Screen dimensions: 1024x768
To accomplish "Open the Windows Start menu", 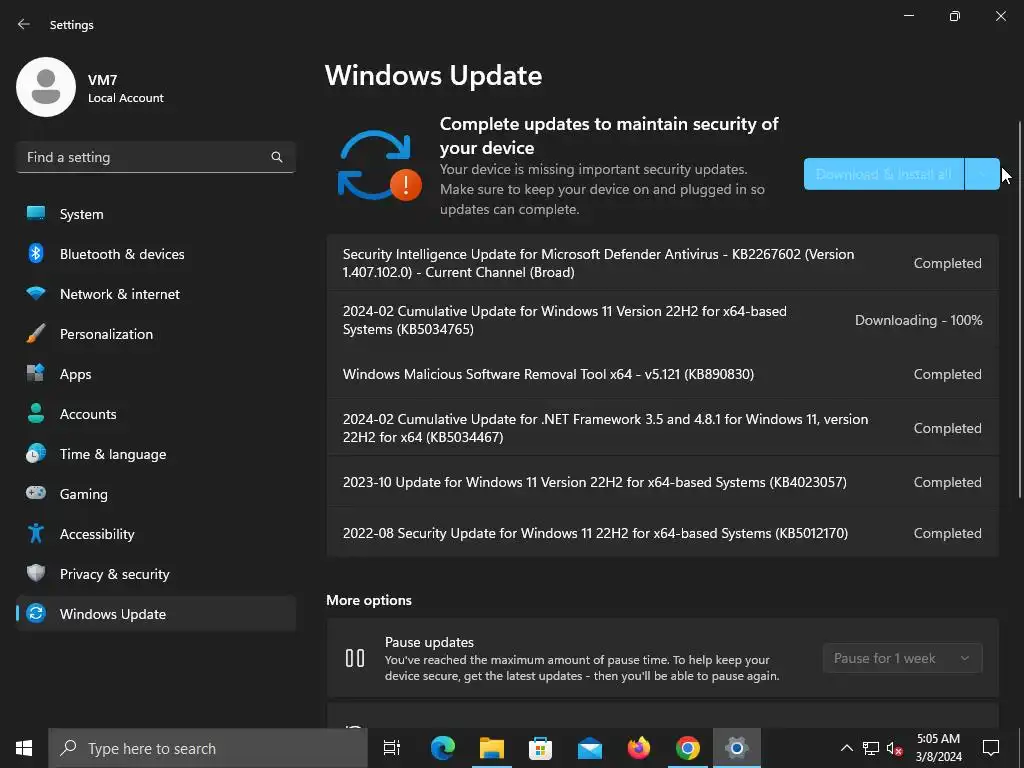I will tap(24, 748).
